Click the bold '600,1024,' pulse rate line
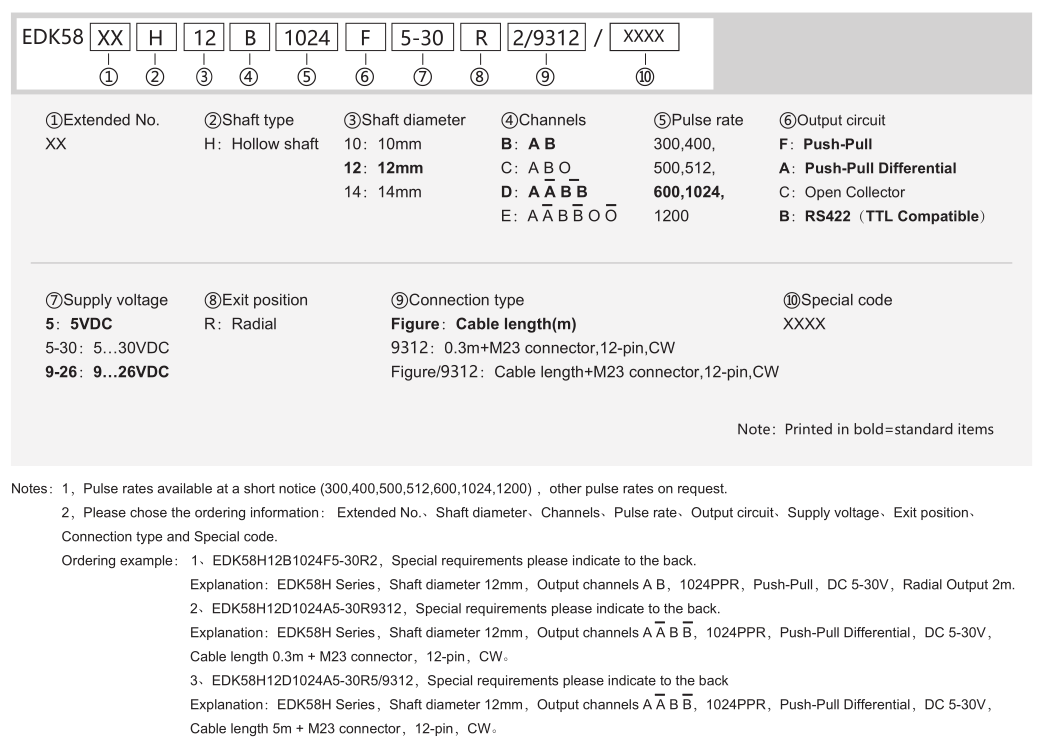 click(x=689, y=192)
